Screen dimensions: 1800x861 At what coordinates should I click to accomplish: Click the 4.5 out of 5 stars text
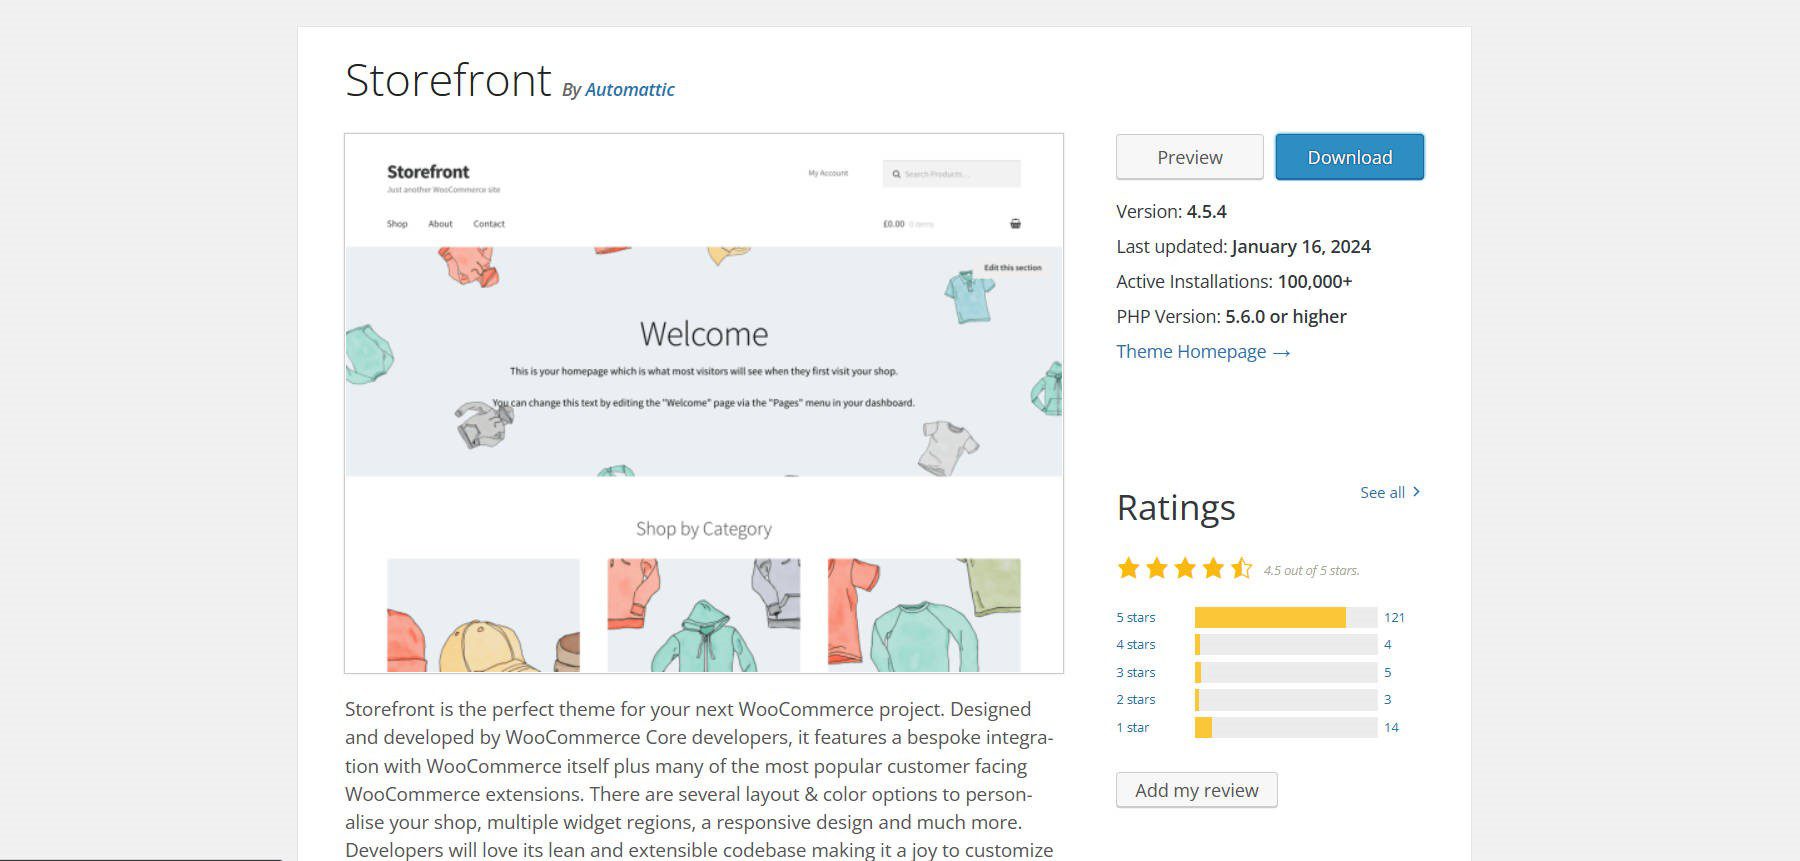point(1311,571)
